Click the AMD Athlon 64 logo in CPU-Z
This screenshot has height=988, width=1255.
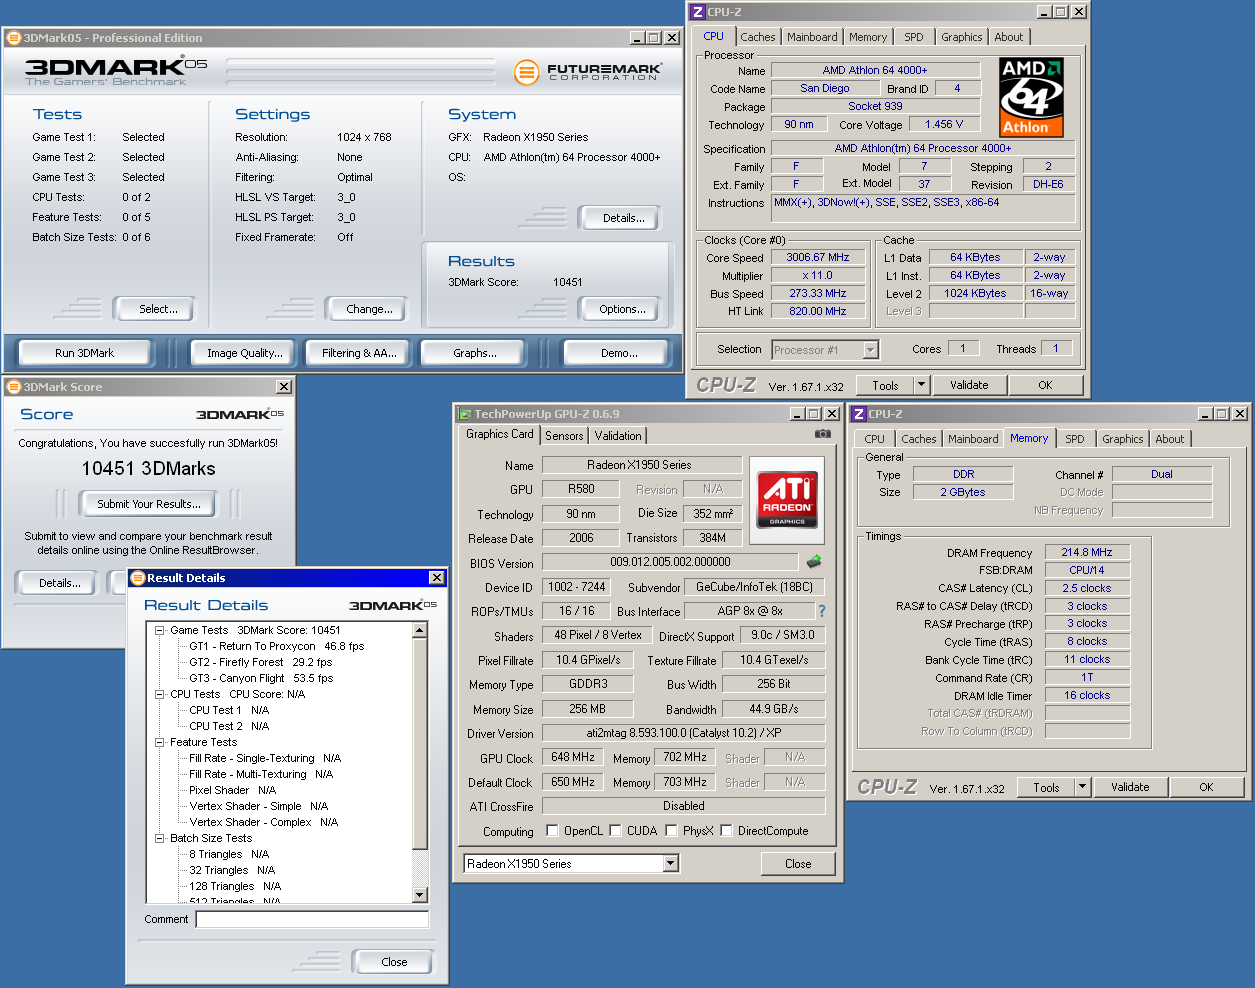(1031, 97)
